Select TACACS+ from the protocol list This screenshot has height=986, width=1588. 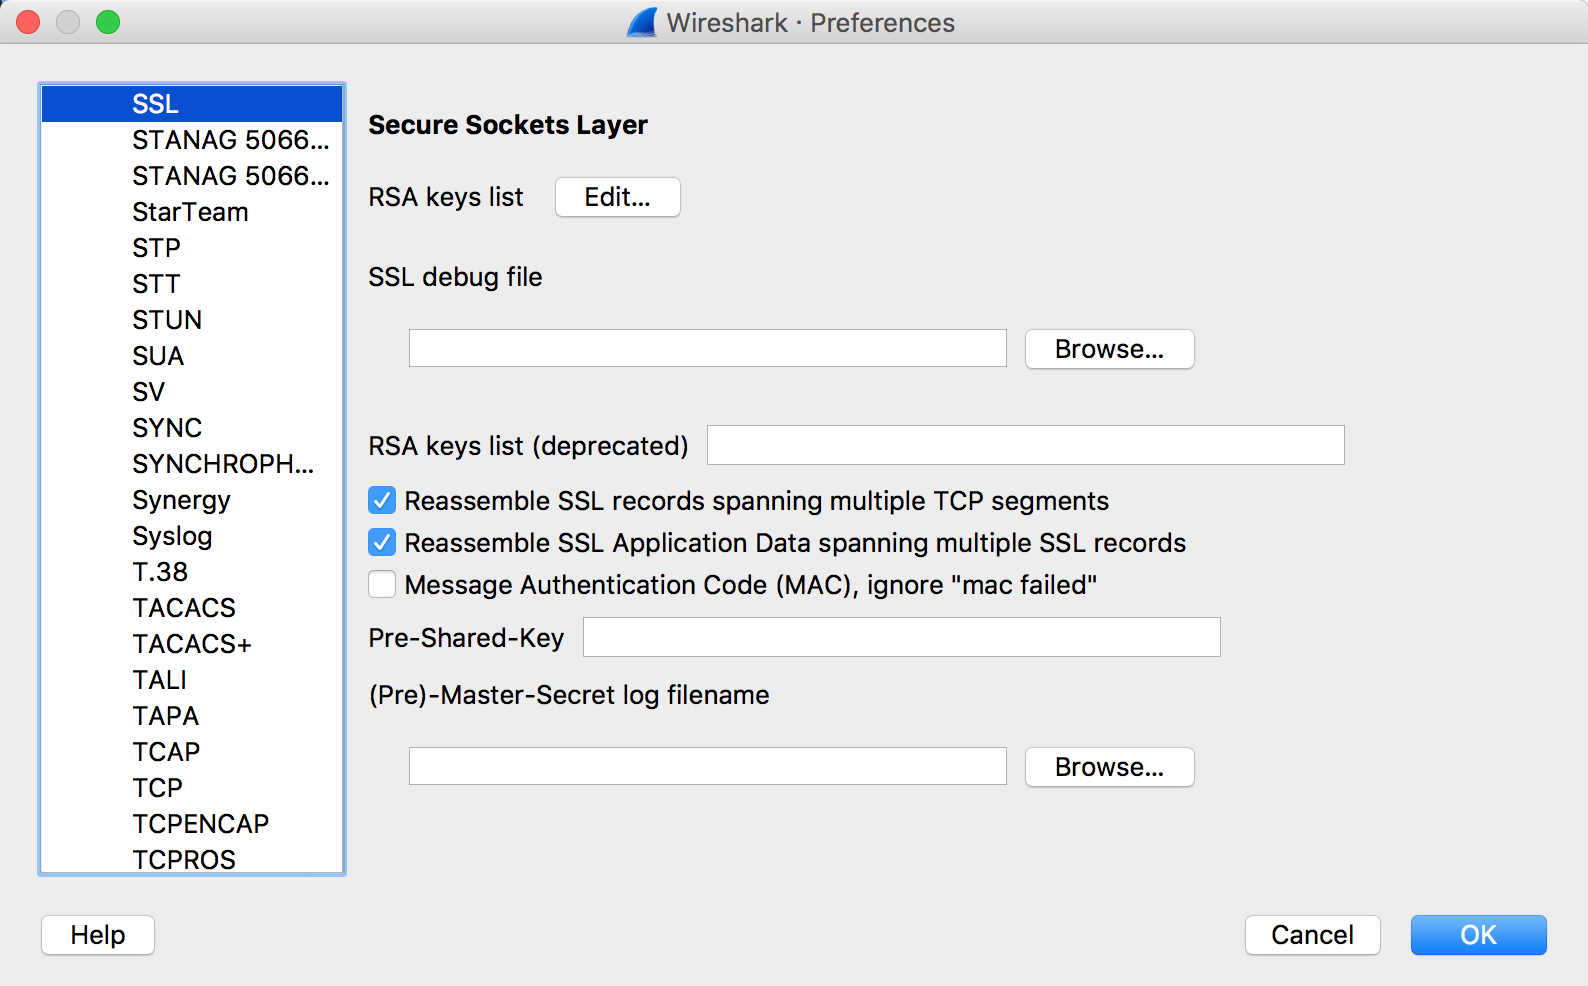point(191,644)
